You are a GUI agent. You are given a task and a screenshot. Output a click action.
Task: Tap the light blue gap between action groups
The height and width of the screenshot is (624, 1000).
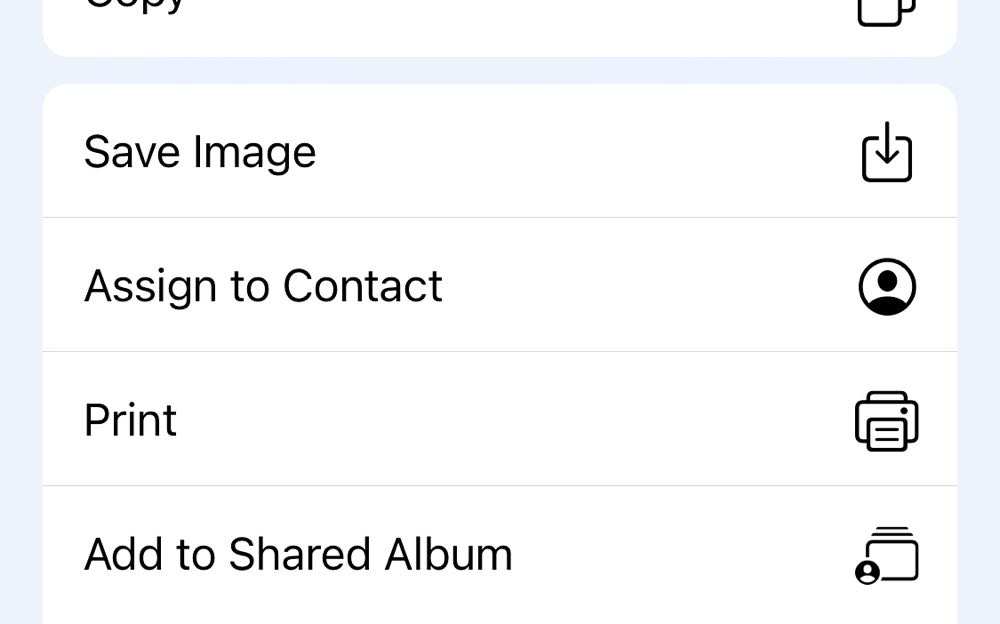[x=500, y=70]
